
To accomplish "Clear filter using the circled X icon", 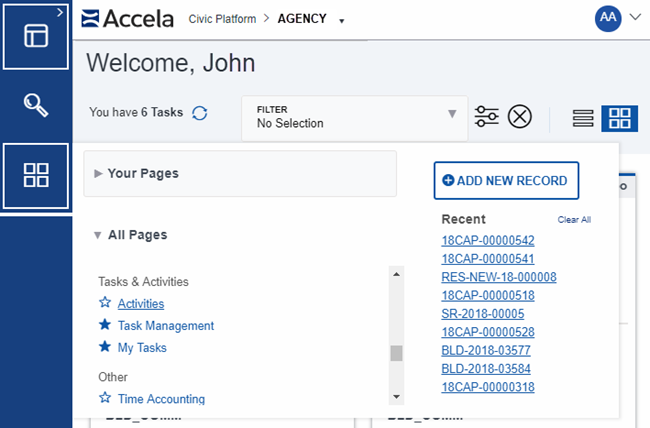I will click(519, 117).
